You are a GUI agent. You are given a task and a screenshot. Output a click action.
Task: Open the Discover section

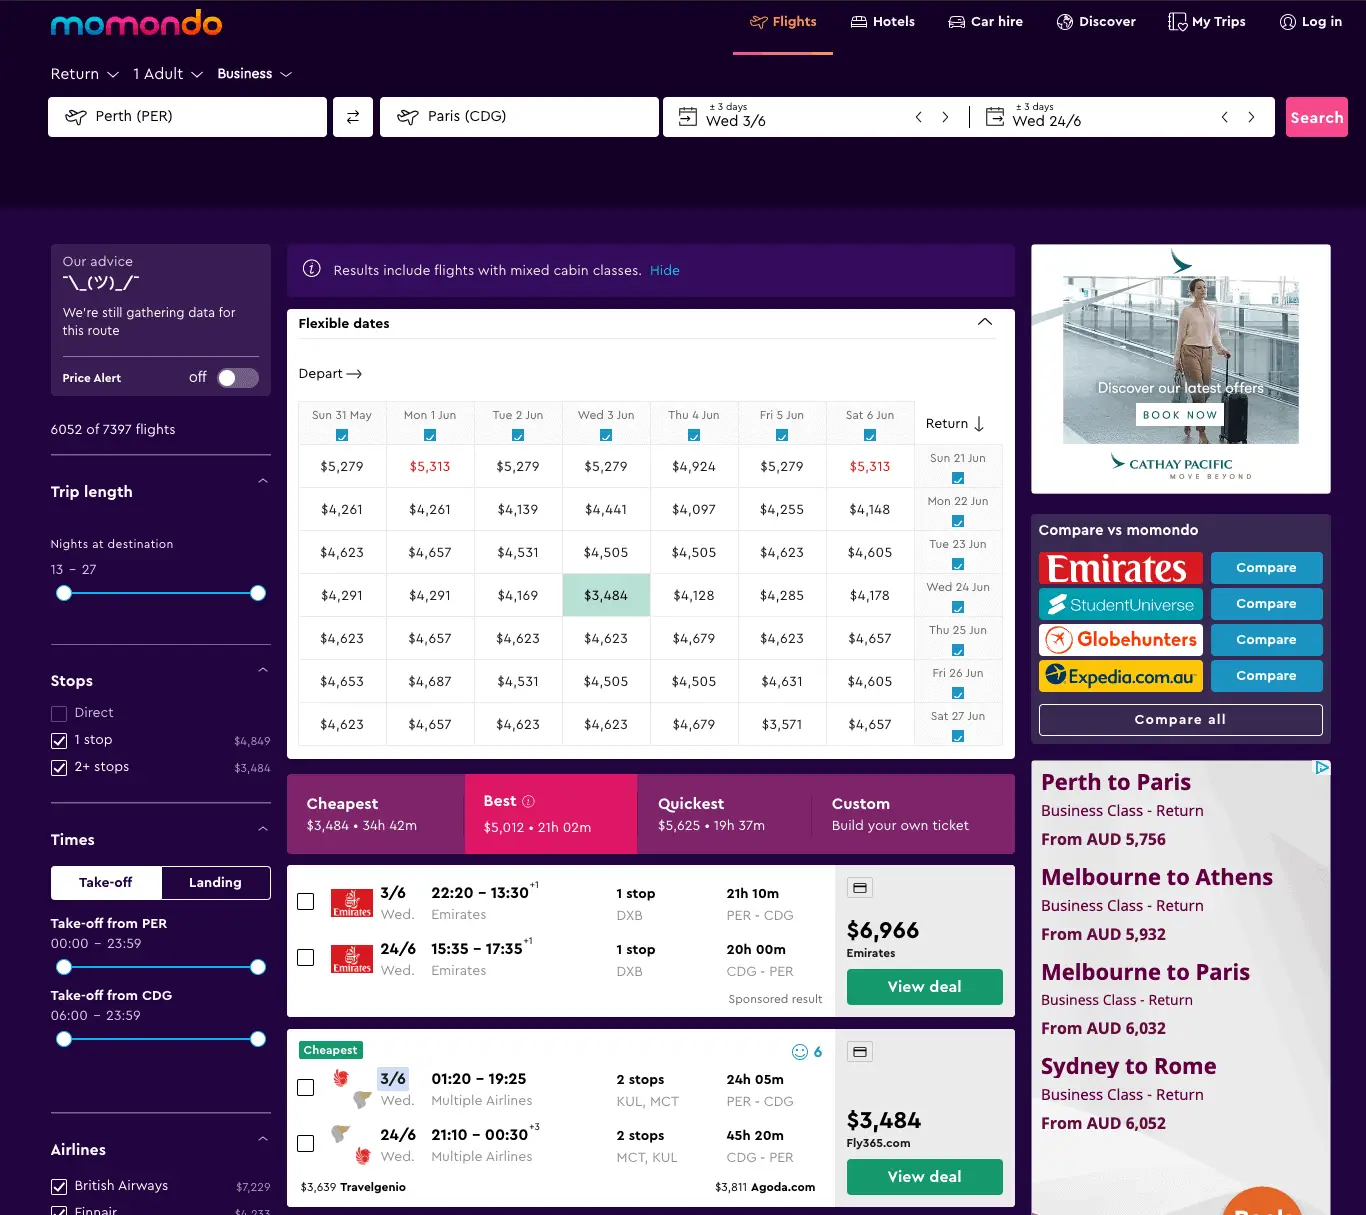click(x=1096, y=21)
